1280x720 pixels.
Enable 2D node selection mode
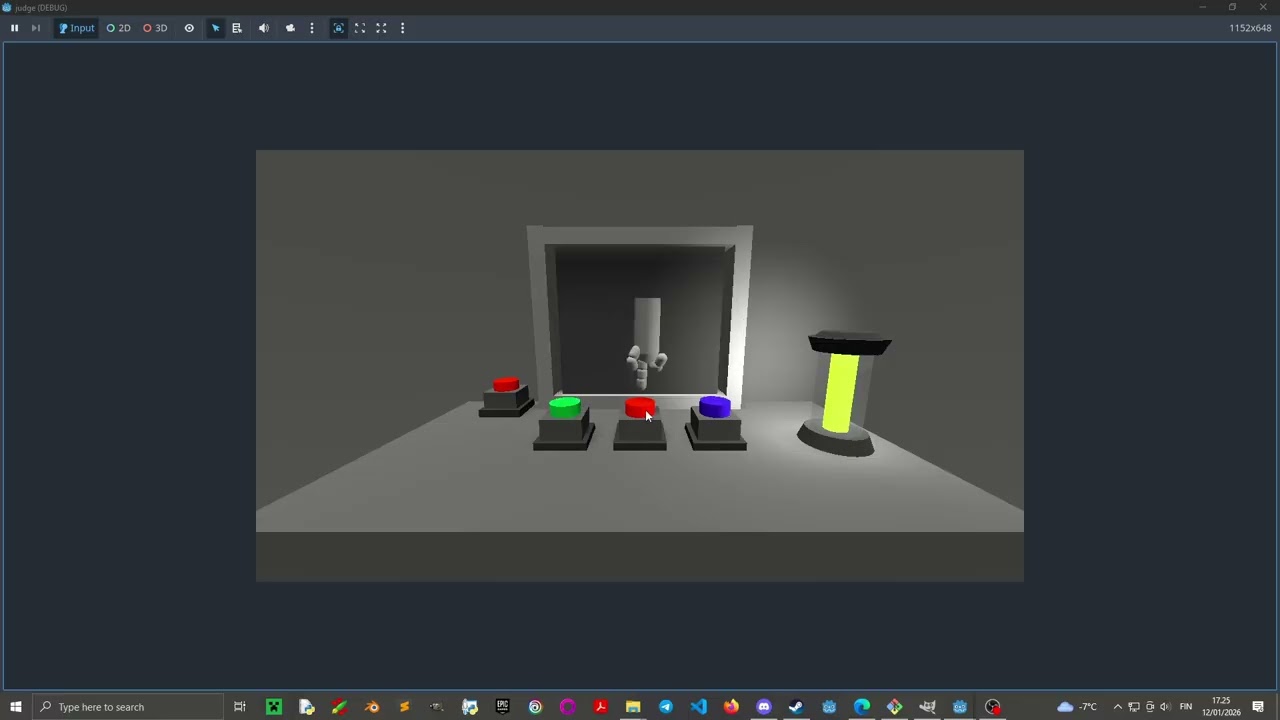coord(119,28)
